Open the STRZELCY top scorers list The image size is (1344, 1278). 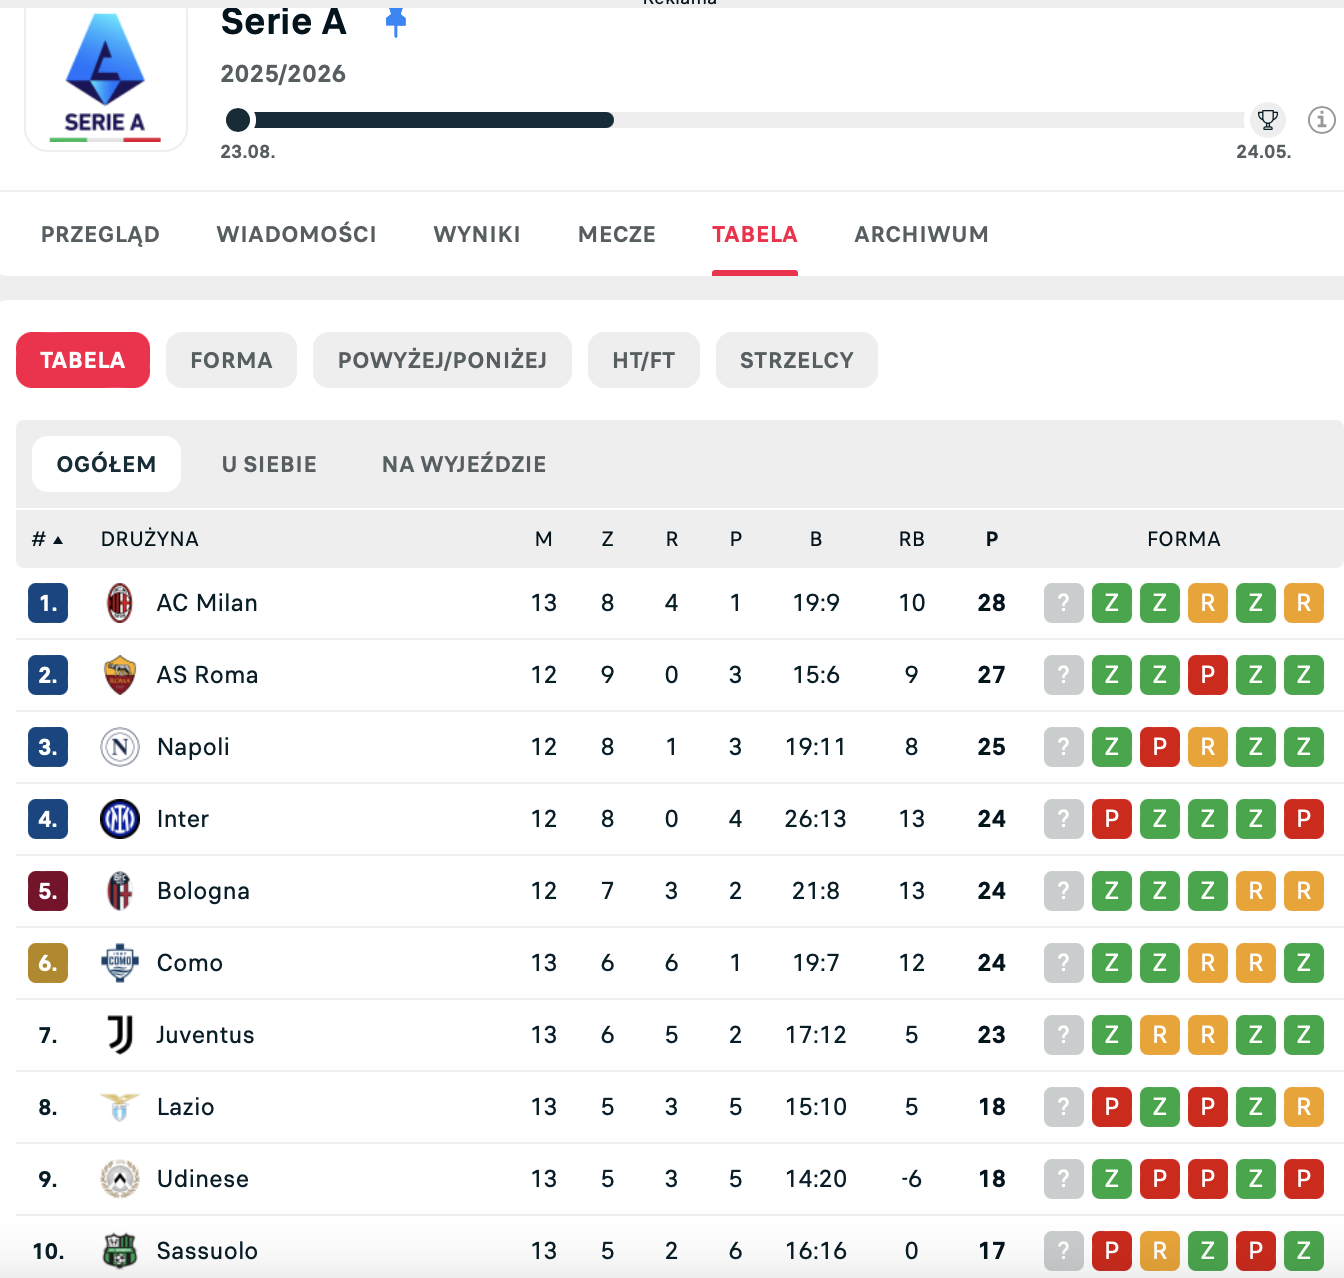(796, 360)
